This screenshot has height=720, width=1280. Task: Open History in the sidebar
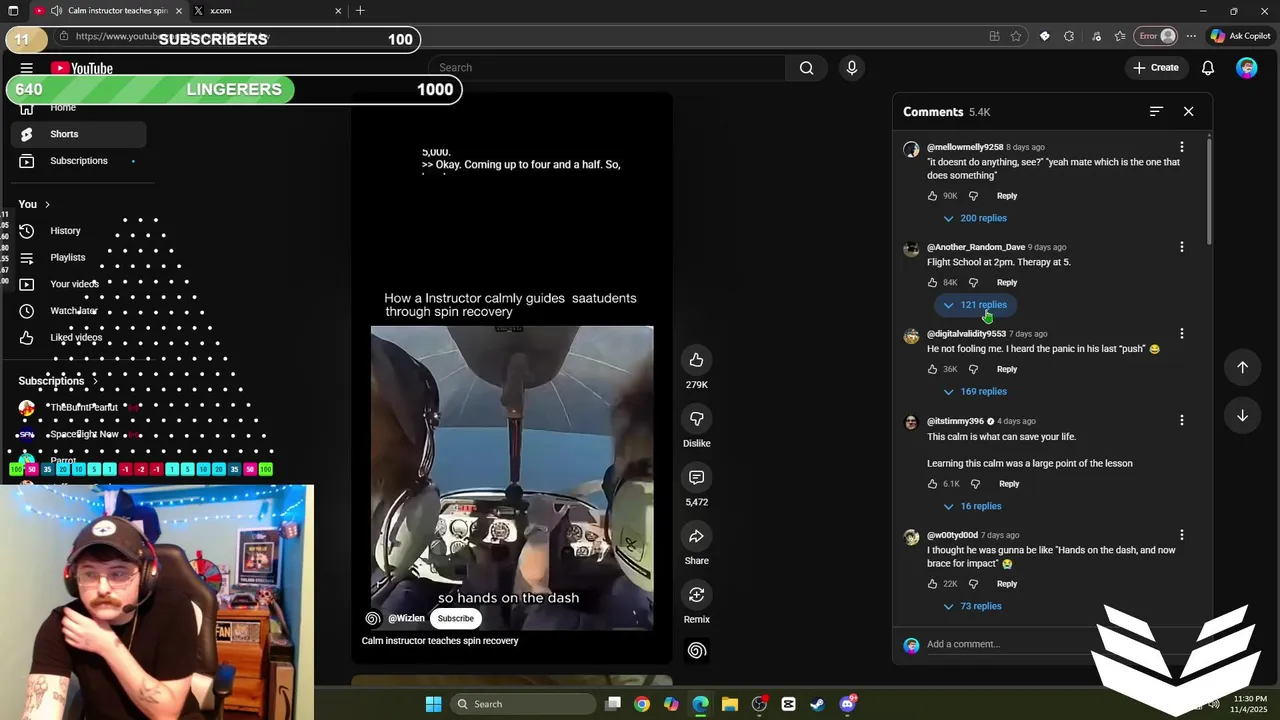(x=79, y=231)
